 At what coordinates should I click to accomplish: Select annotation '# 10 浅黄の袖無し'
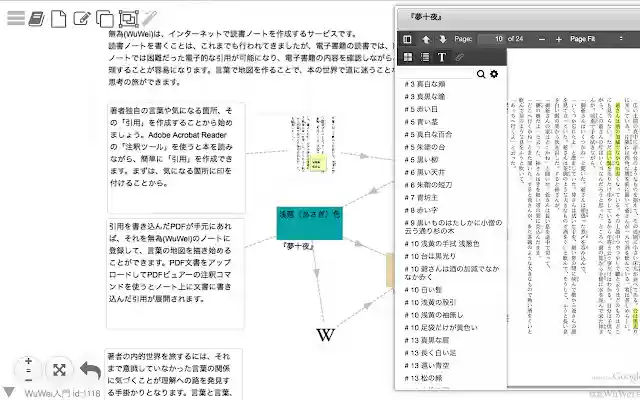pyautogui.click(x=433, y=315)
